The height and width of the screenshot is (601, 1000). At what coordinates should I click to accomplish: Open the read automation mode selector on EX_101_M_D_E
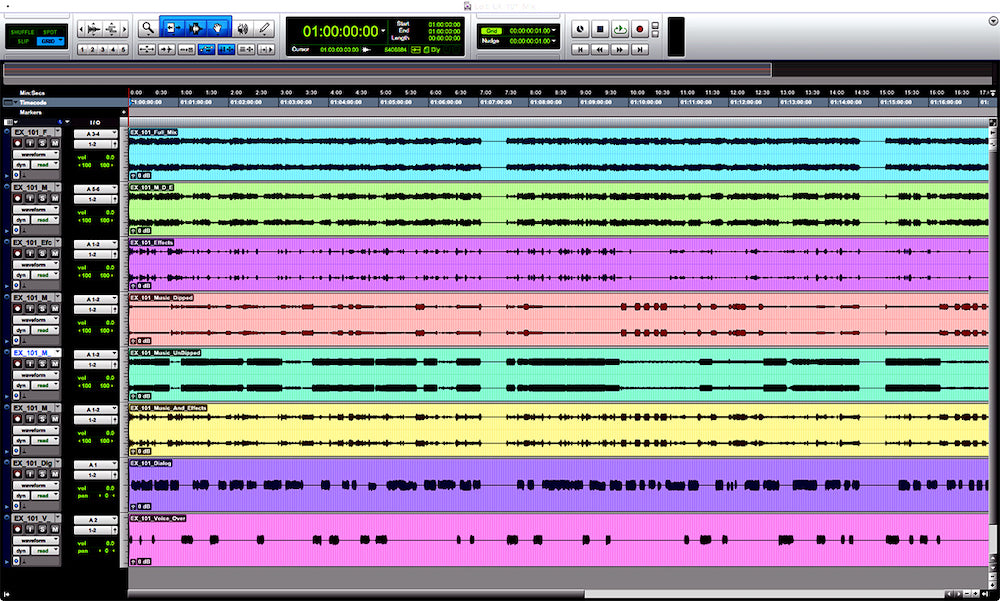pyautogui.click(x=43, y=217)
